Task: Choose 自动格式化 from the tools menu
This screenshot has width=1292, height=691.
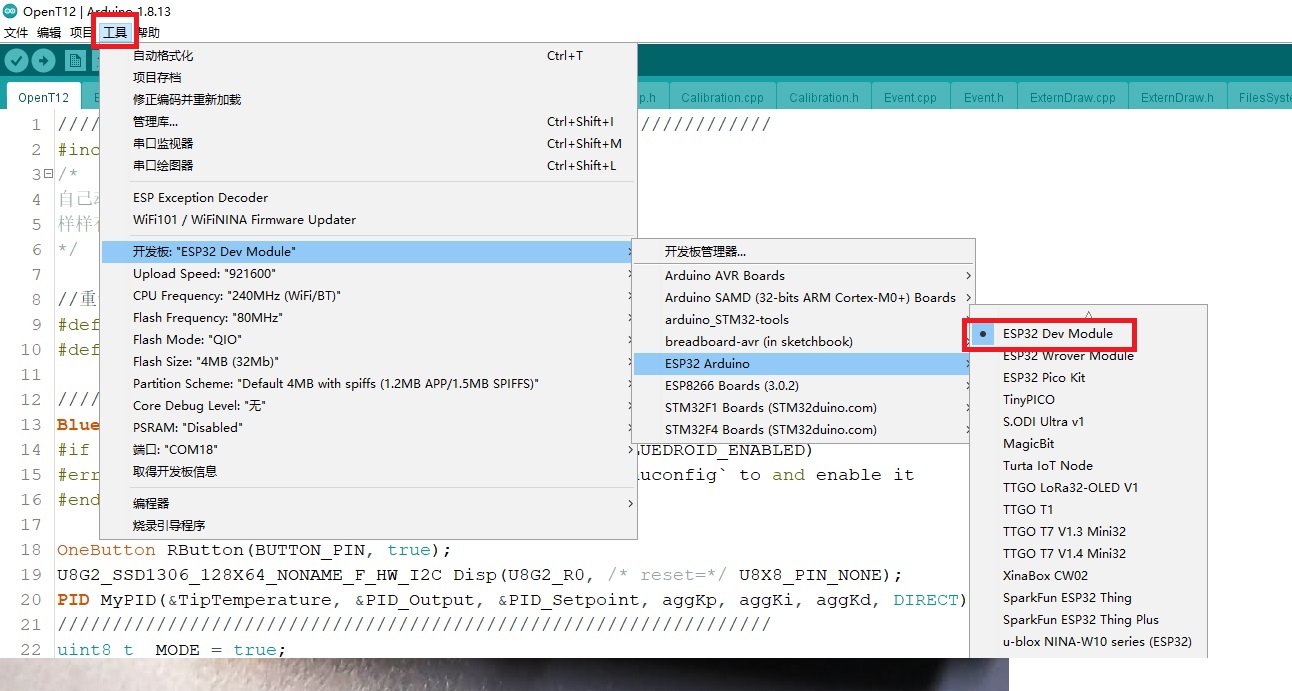Action: [x=368, y=56]
